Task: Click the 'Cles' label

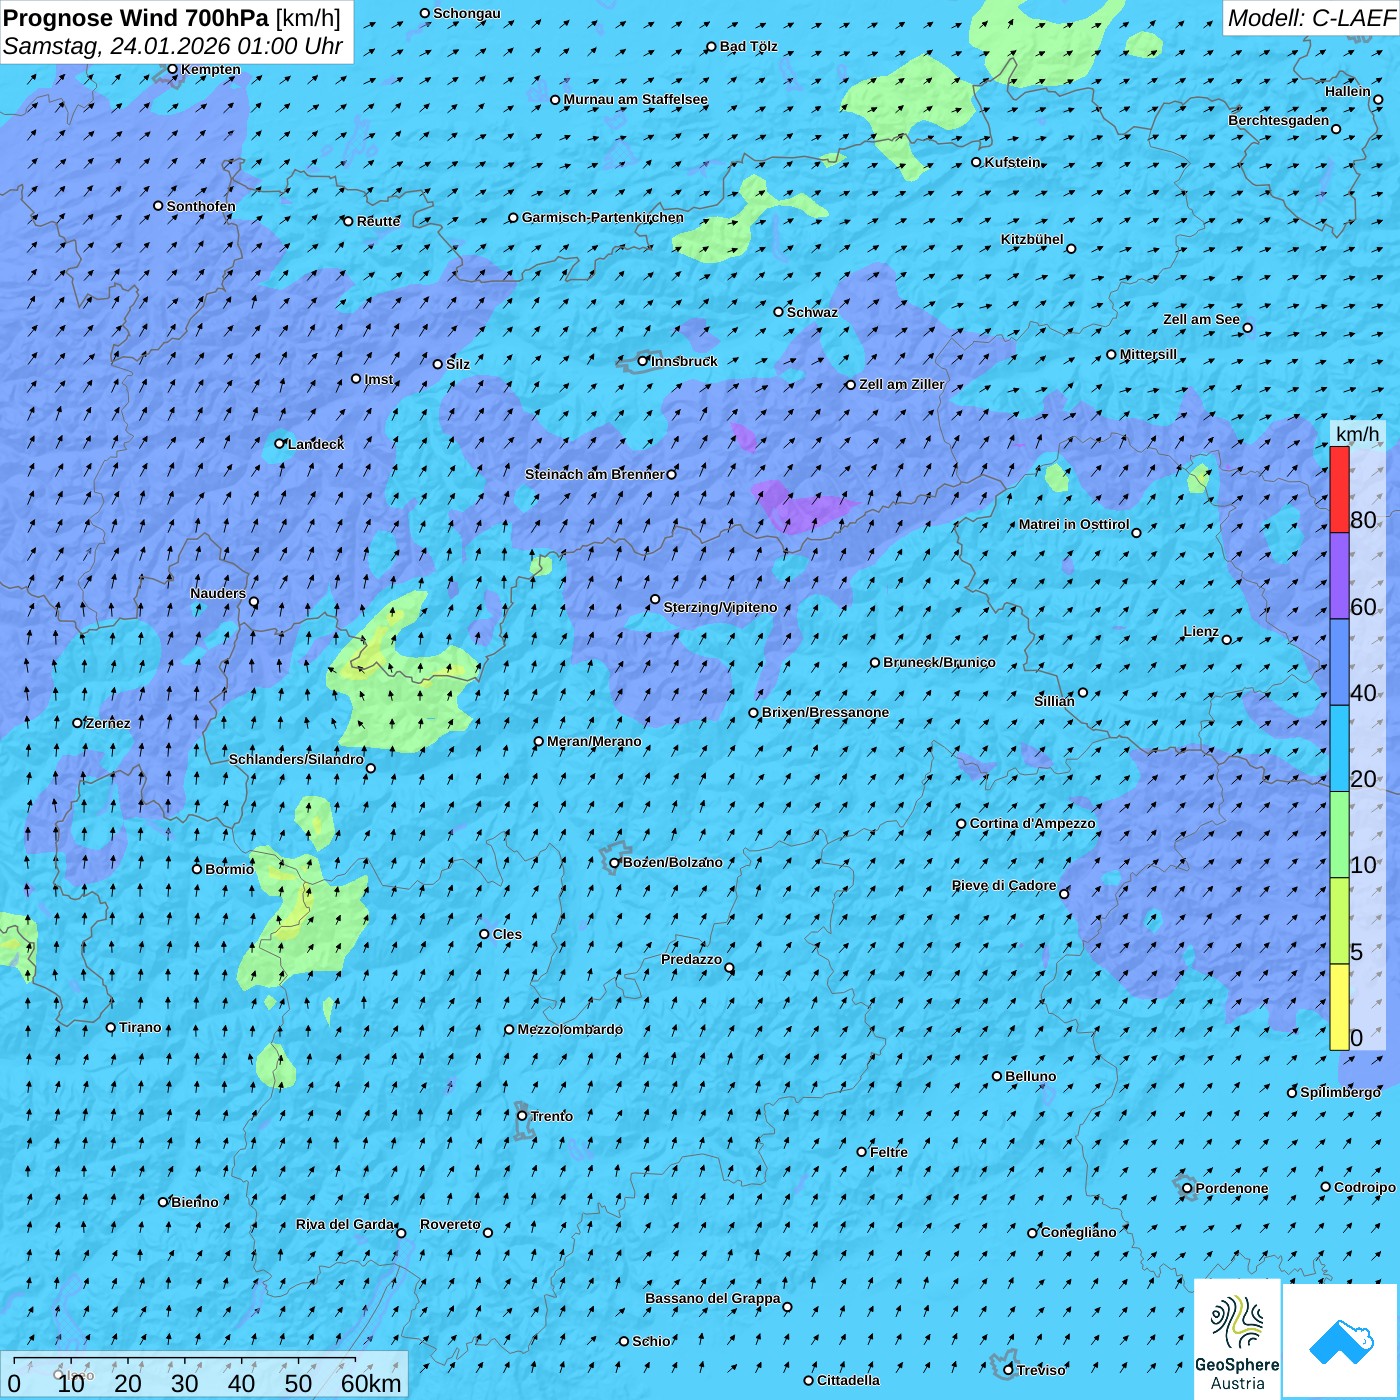Action: pyautogui.click(x=507, y=934)
